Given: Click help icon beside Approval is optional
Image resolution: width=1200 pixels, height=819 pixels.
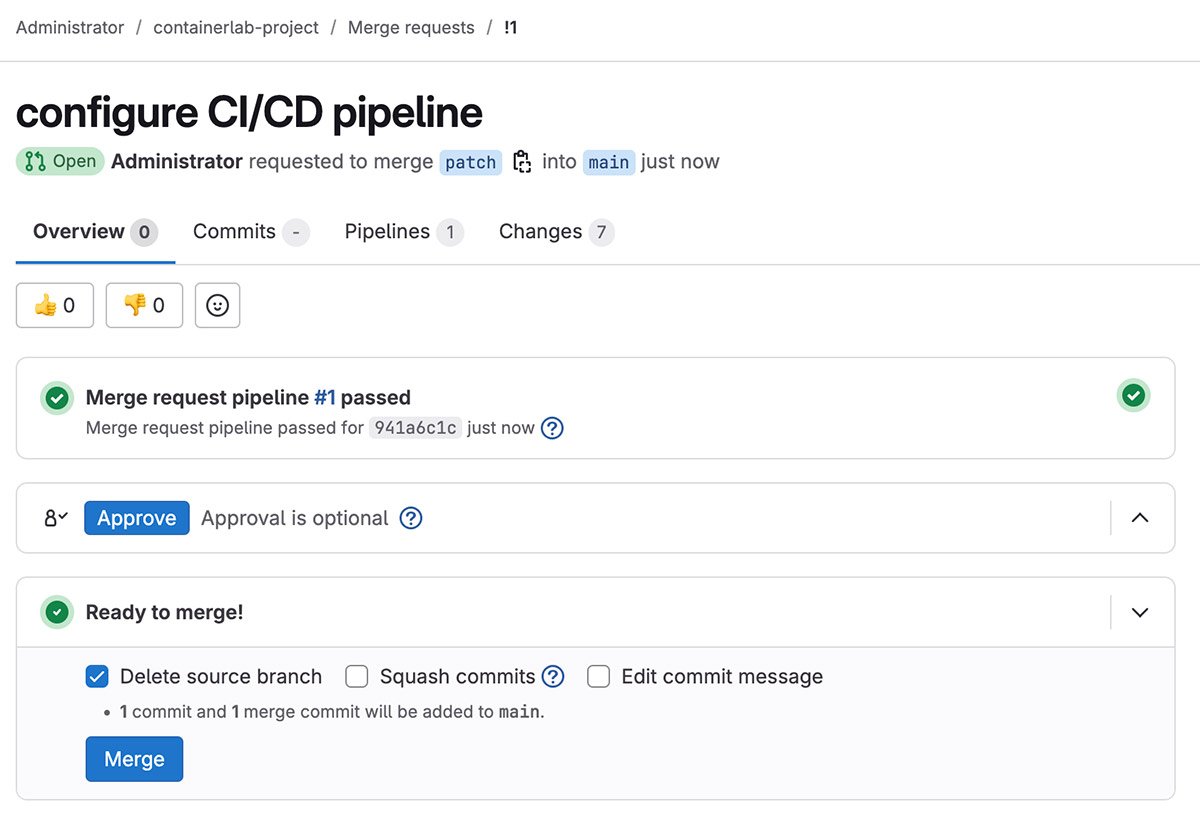Looking at the screenshot, I should tap(410, 518).
